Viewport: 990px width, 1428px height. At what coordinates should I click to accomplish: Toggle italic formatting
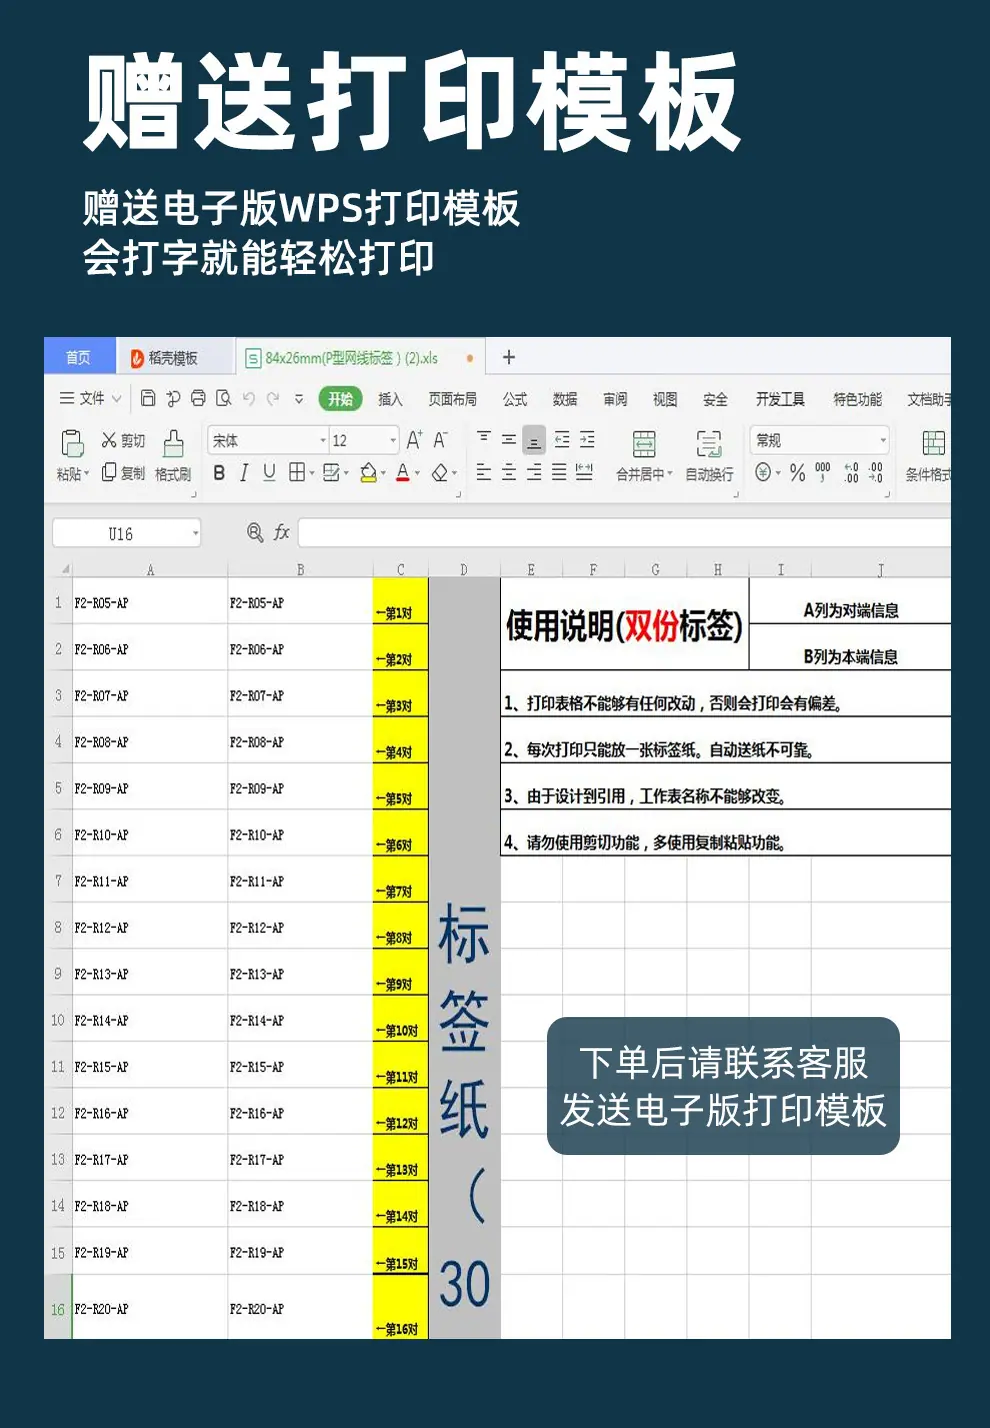(x=244, y=472)
